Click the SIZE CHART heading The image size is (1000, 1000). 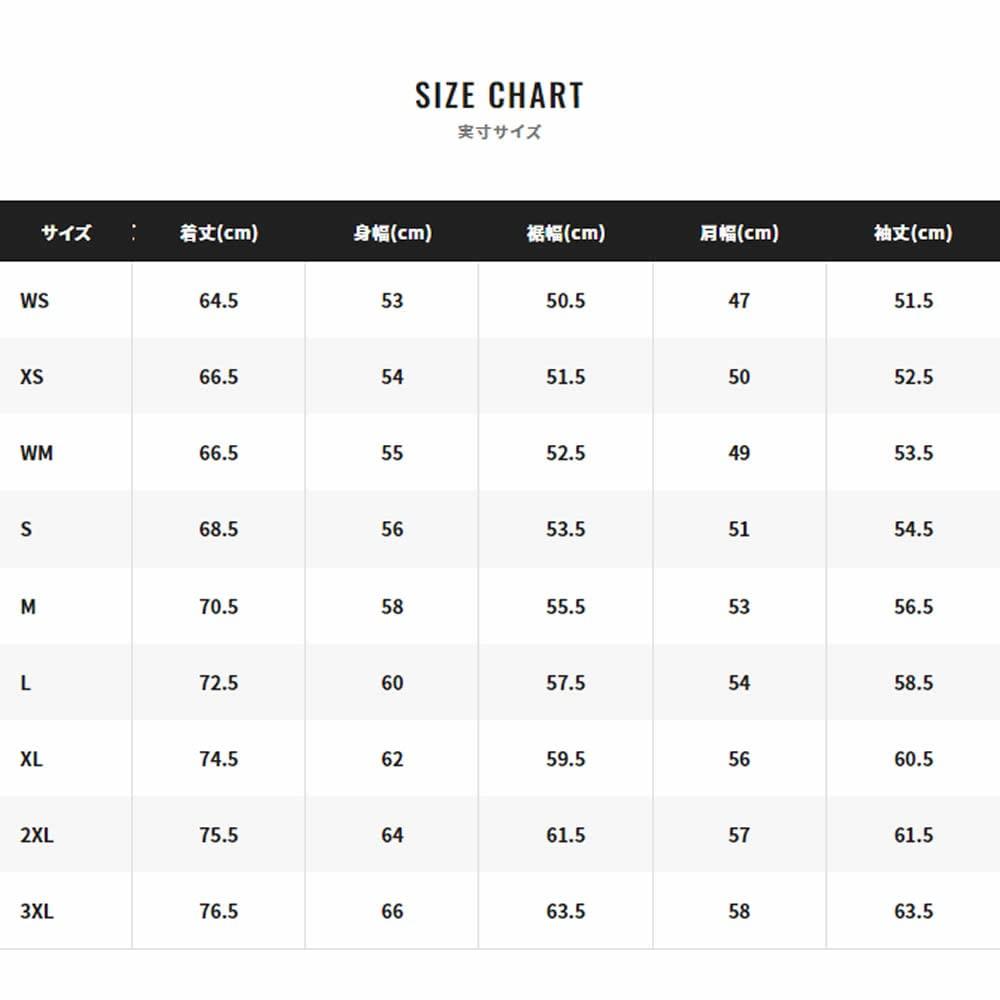click(x=499, y=96)
